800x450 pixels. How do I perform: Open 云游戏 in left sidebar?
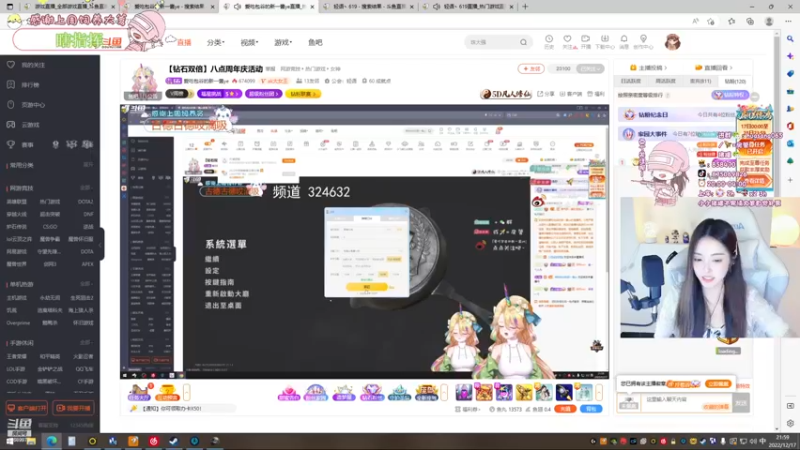(x=30, y=125)
